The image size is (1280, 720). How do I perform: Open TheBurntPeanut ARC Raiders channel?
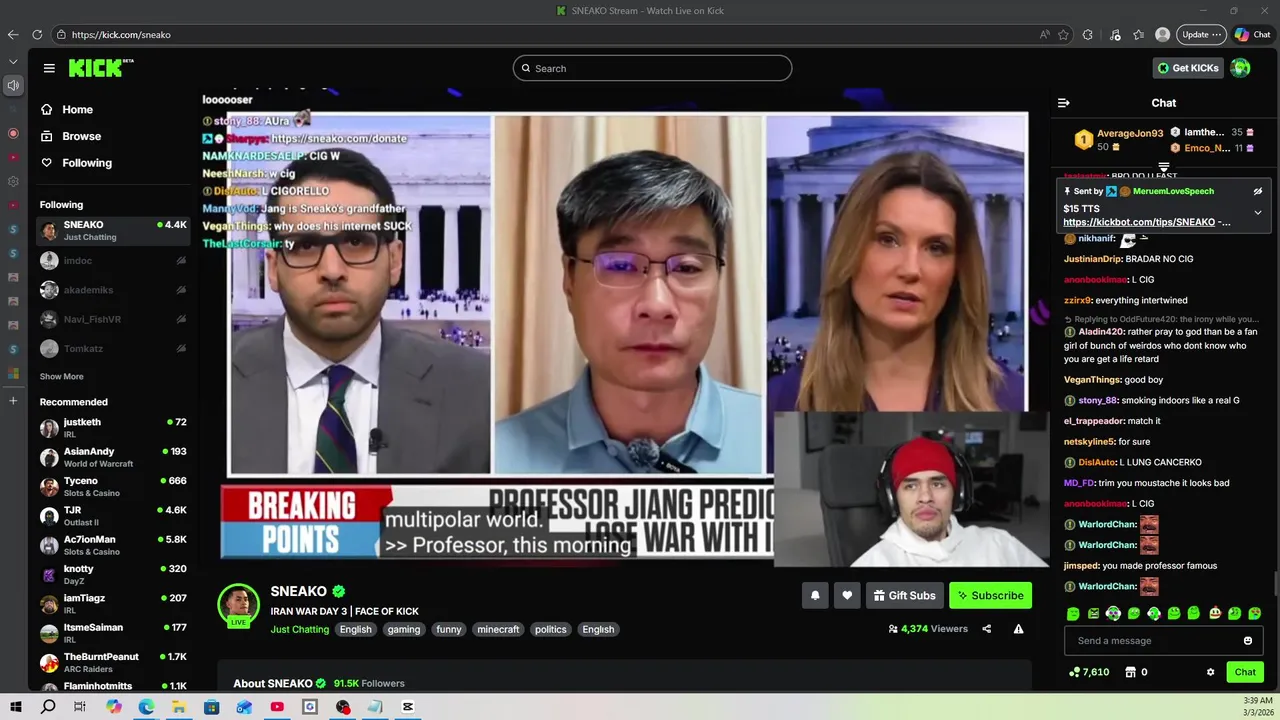click(x=113, y=662)
